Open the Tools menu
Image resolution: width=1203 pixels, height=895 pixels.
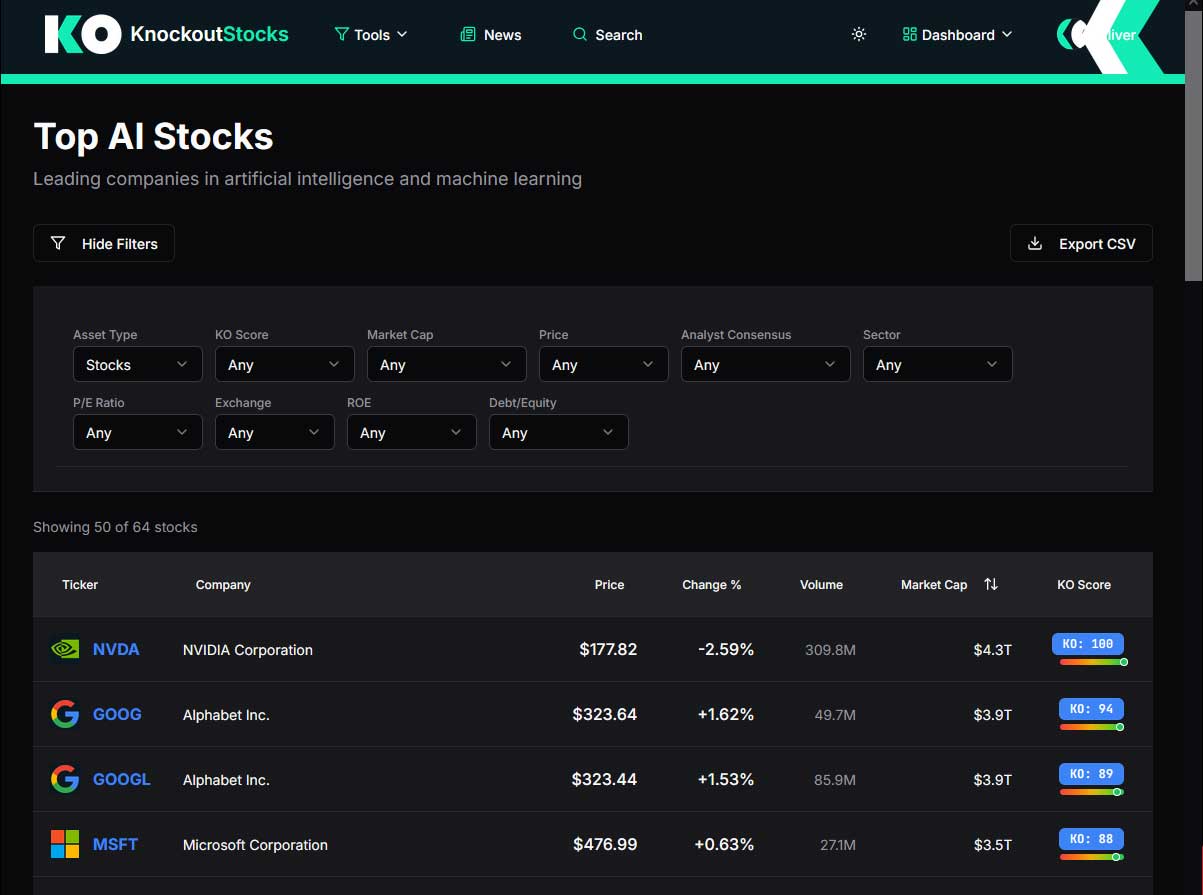371,34
